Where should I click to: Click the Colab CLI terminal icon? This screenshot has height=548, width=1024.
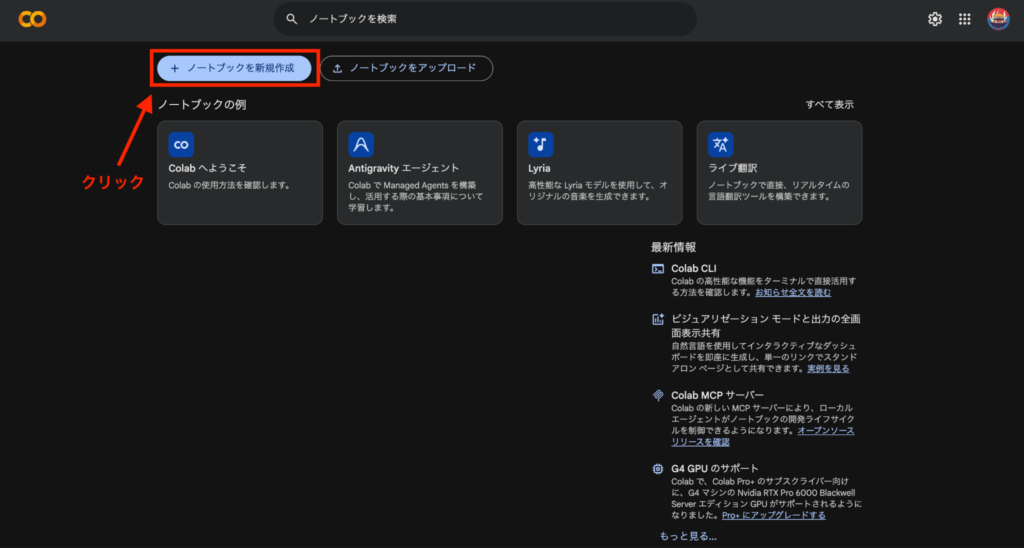(658, 268)
